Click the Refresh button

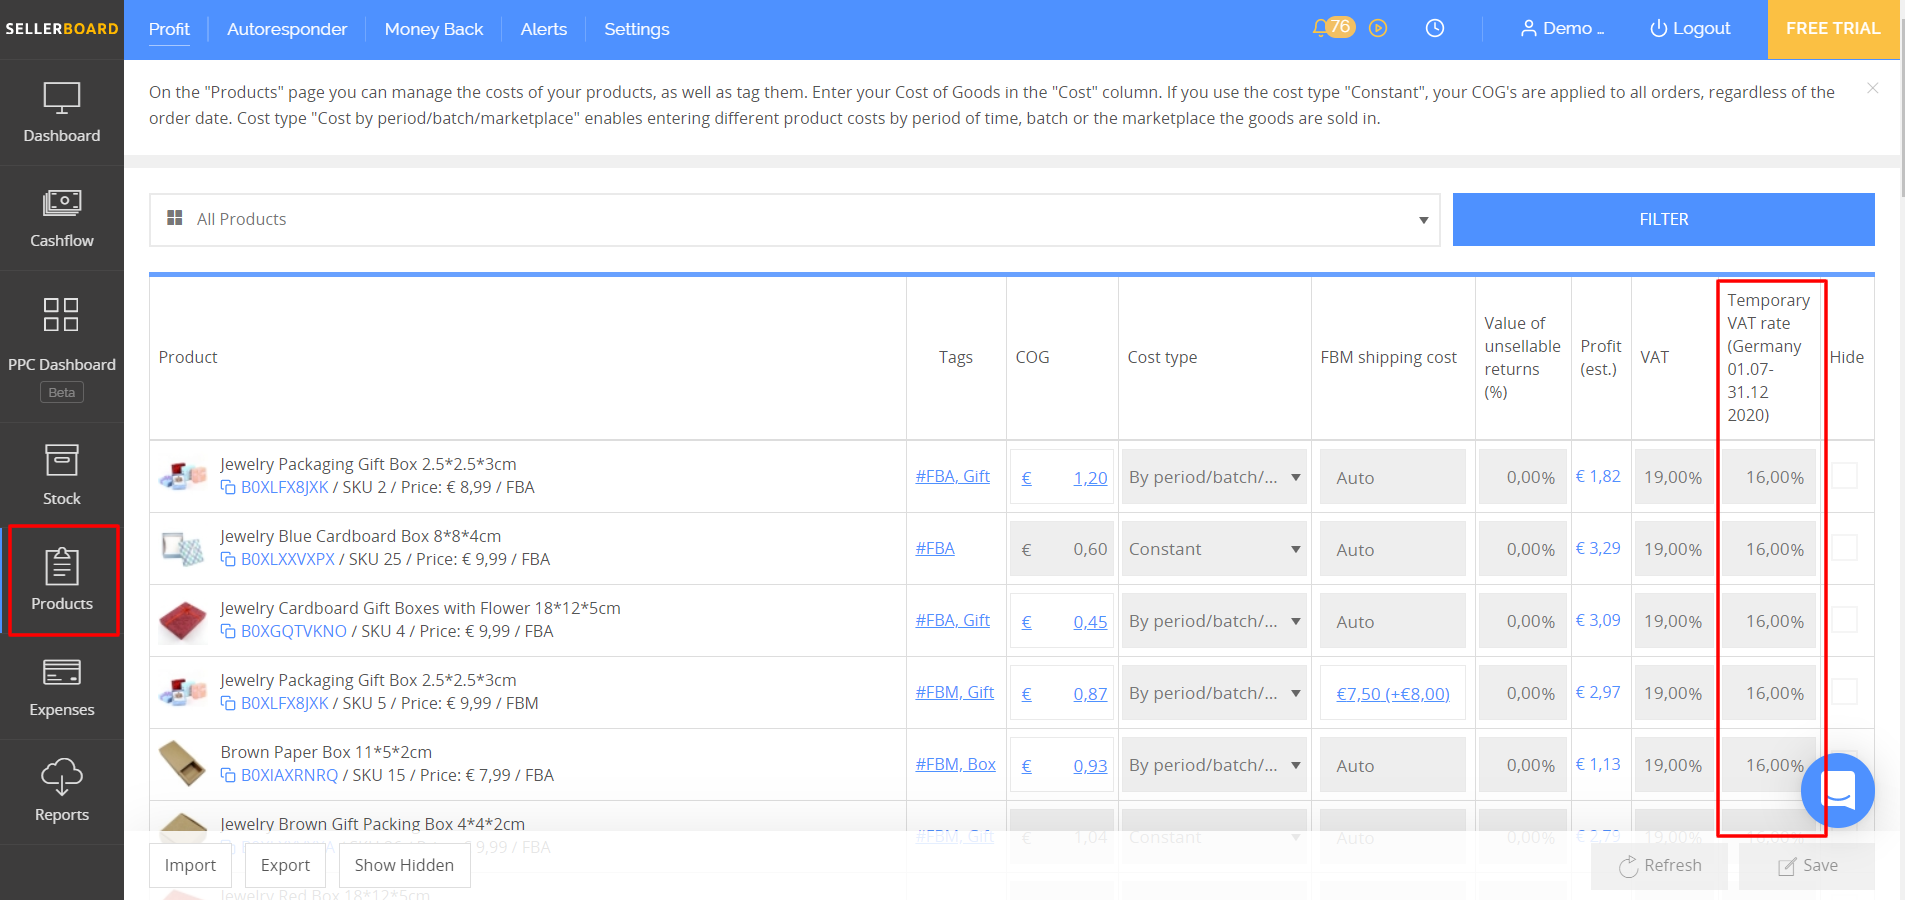click(x=1660, y=866)
